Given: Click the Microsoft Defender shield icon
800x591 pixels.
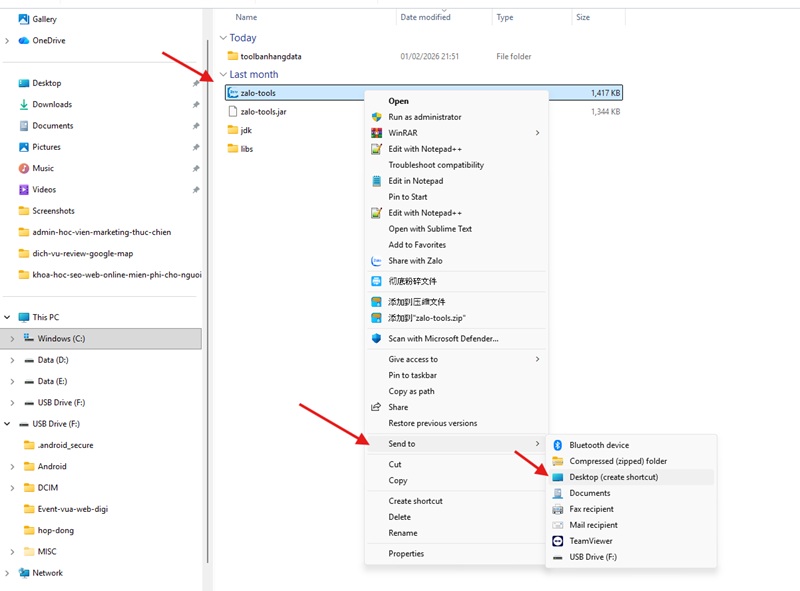Looking at the screenshot, I should tap(377, 338).
